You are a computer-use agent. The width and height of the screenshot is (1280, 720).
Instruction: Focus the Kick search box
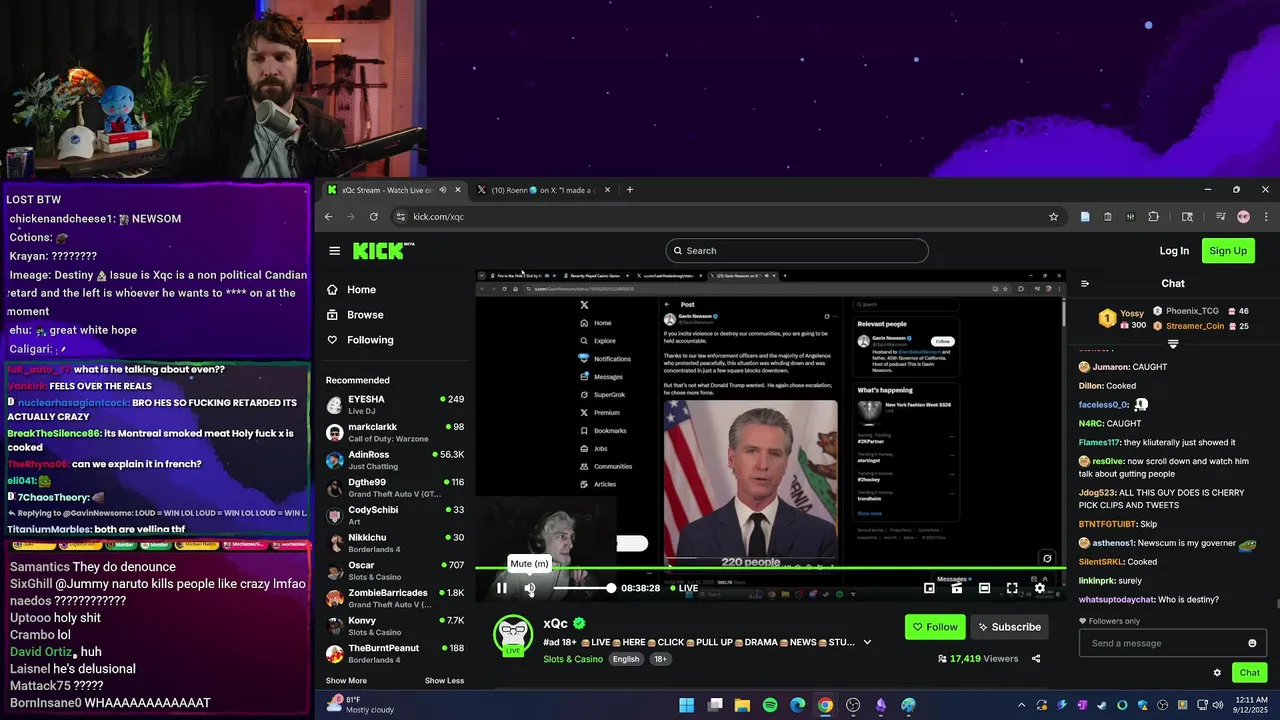797,251
